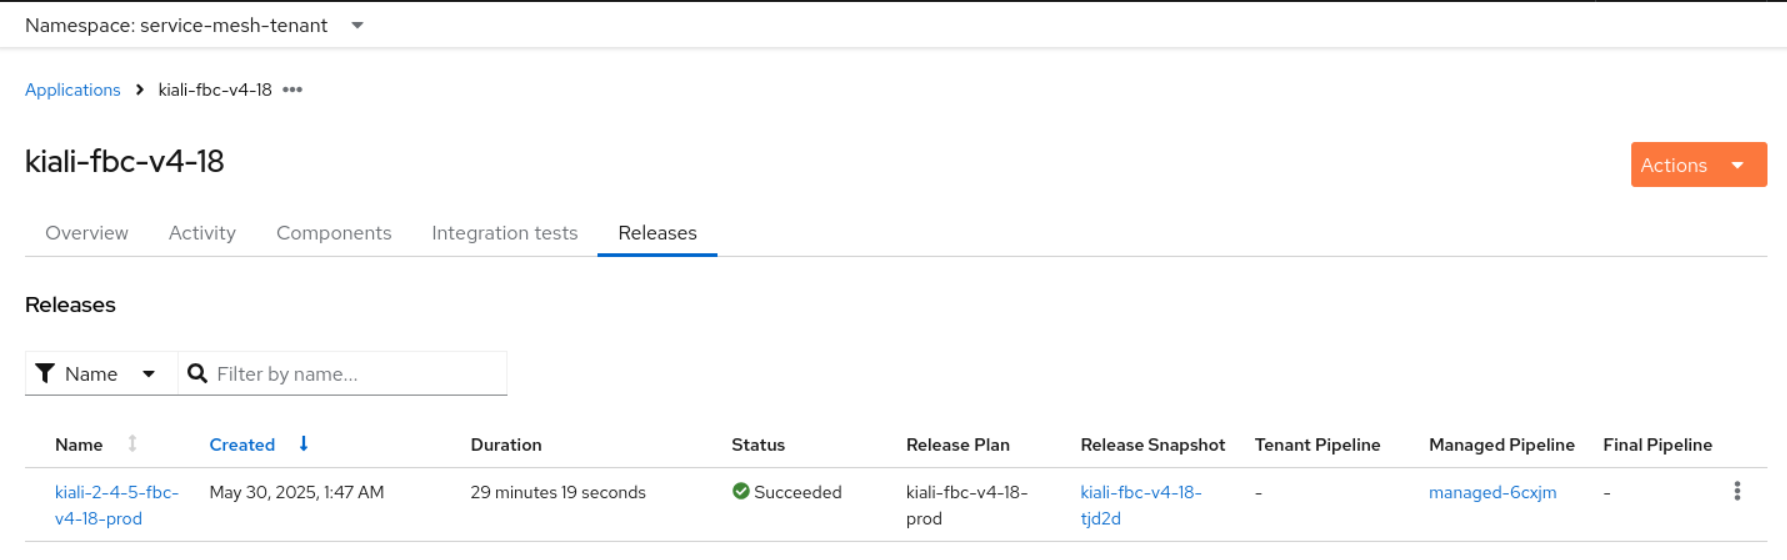Open the Activity tab

click(202, 233)
